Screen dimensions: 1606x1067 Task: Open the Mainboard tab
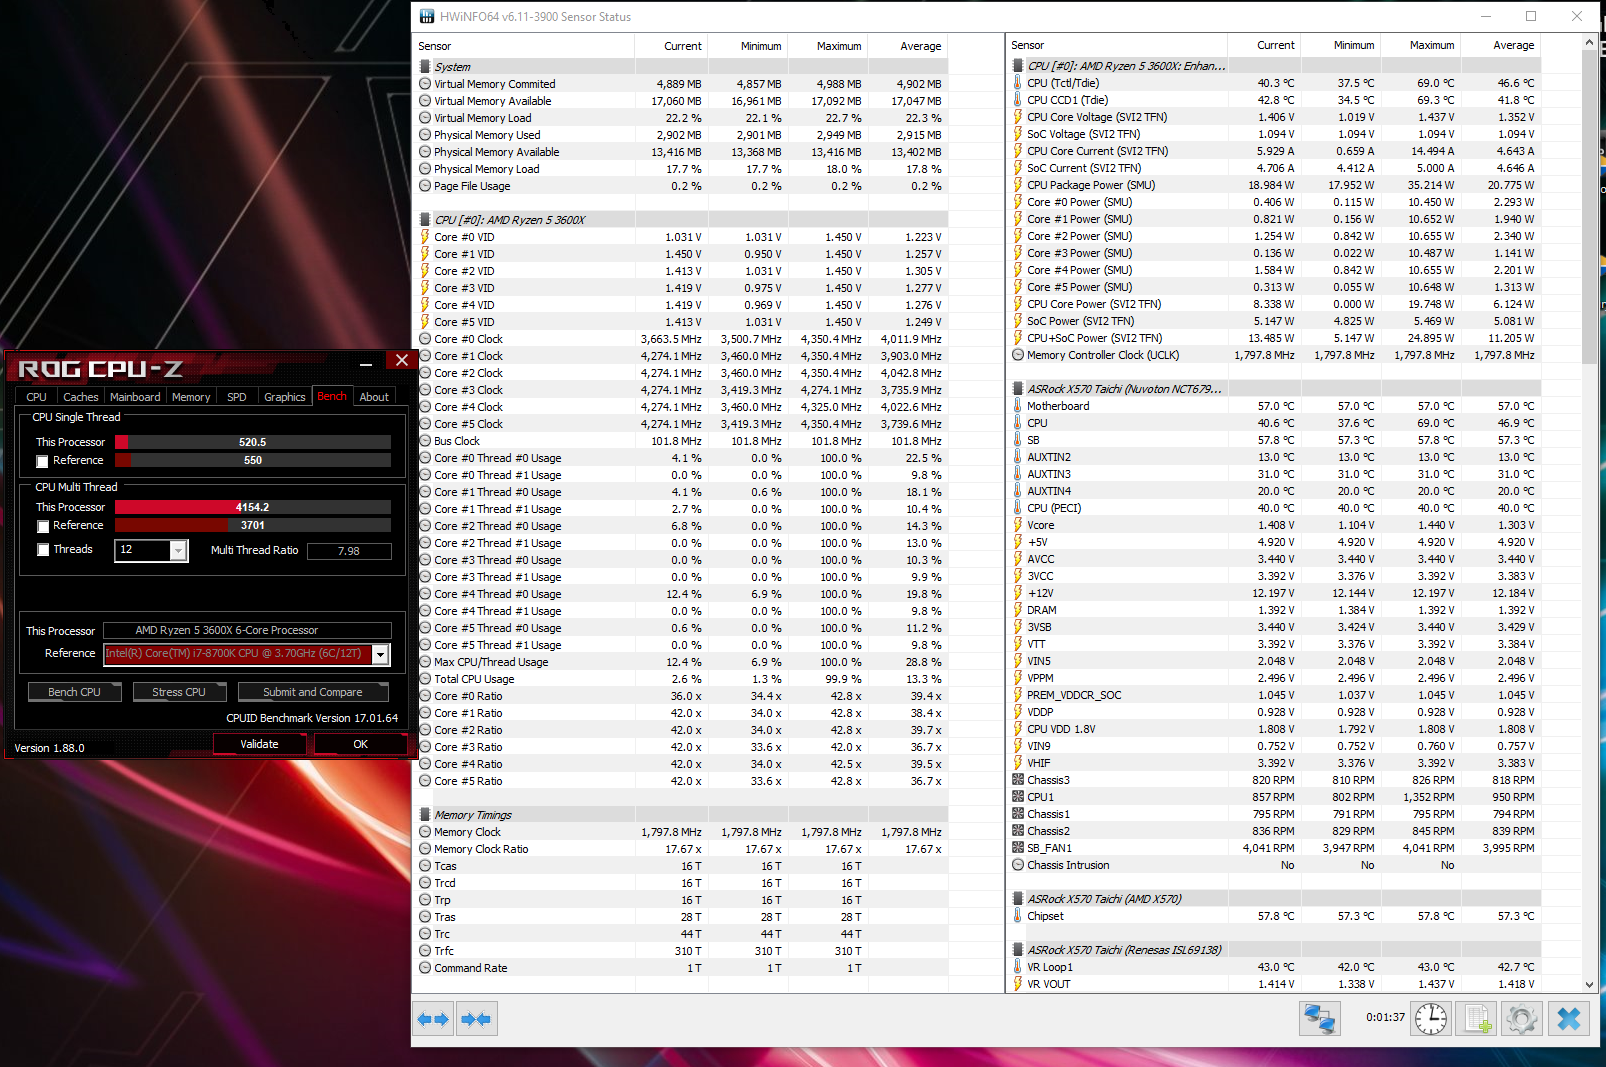click(x=135, y=397)
